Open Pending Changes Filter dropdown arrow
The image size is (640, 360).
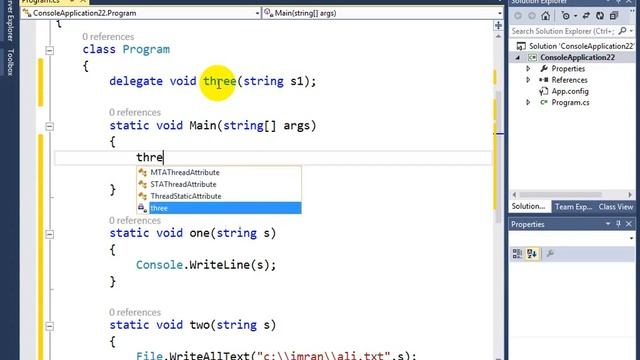575,16
